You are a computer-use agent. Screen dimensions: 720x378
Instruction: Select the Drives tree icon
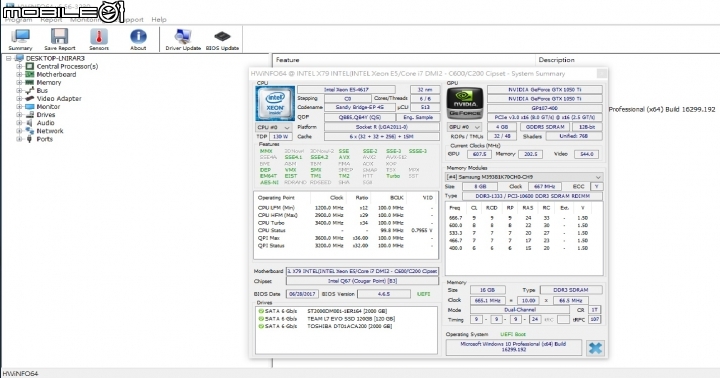30,115
